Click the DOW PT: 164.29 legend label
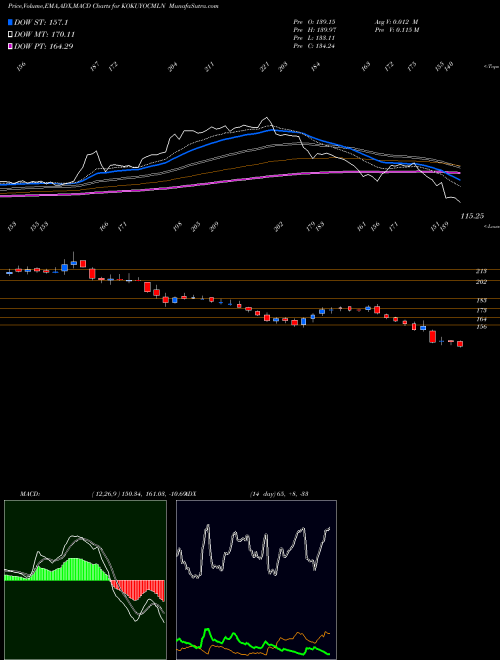Viewport: 500px width, 660px height. point(44,46)
